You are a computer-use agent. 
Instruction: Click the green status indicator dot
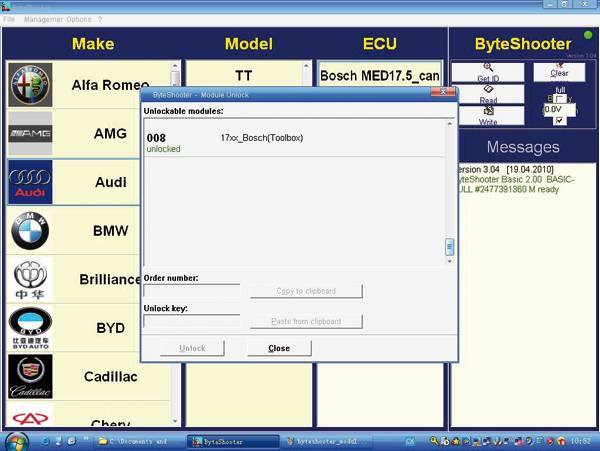click(x=588, y=35)
